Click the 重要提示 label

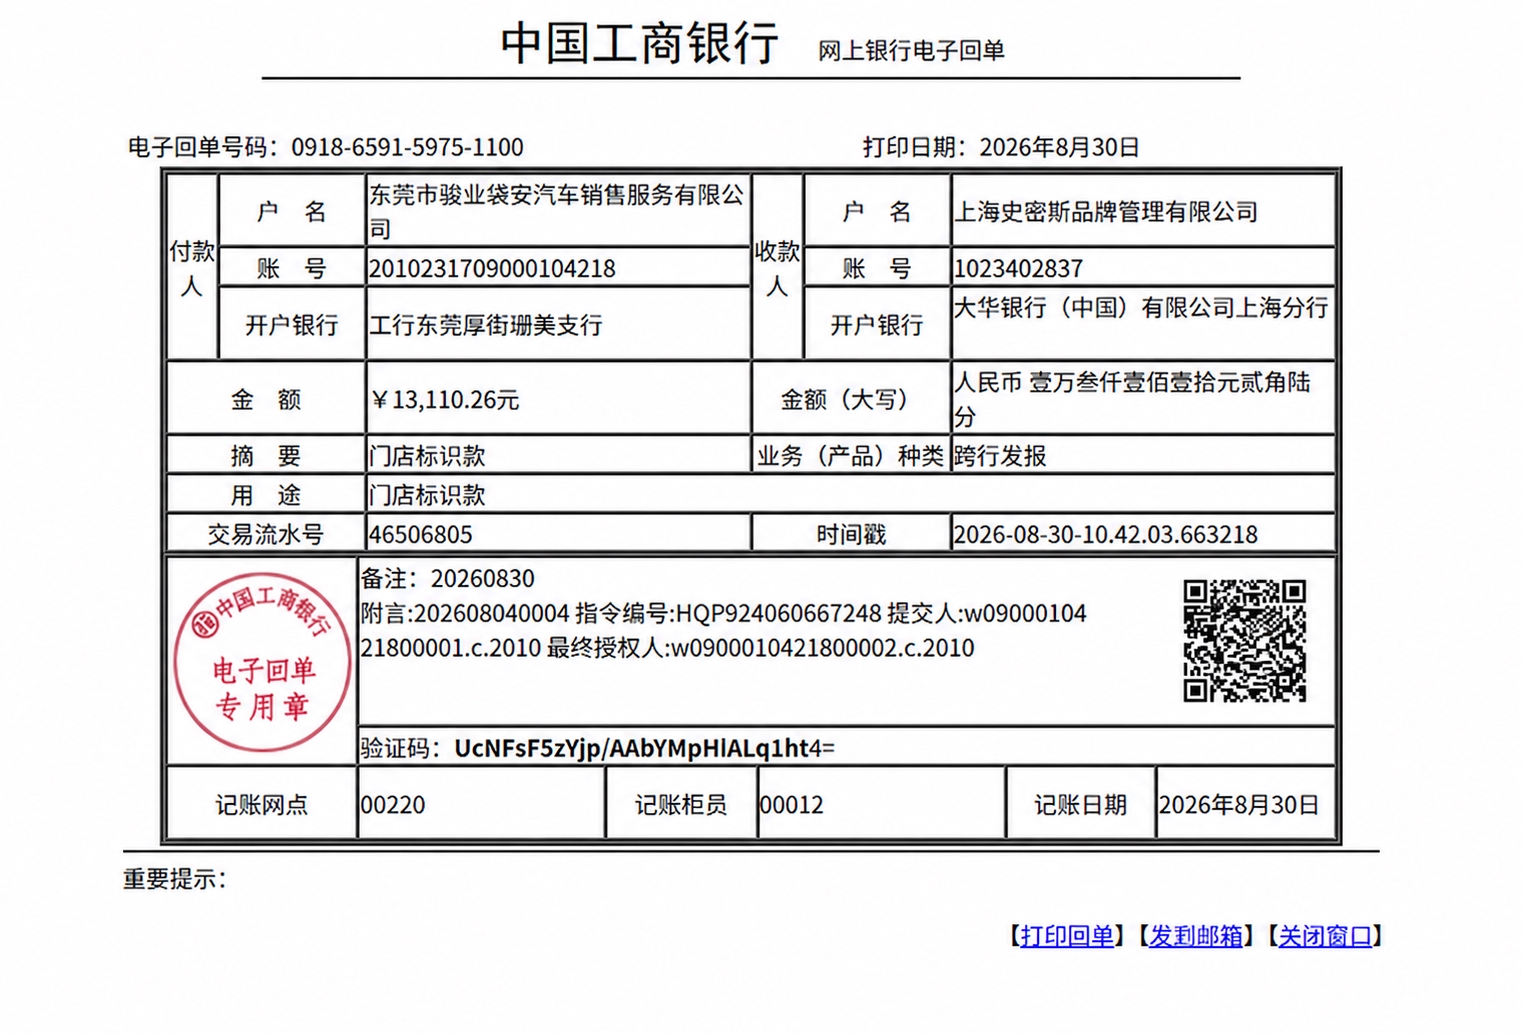[x=174, y=879]
